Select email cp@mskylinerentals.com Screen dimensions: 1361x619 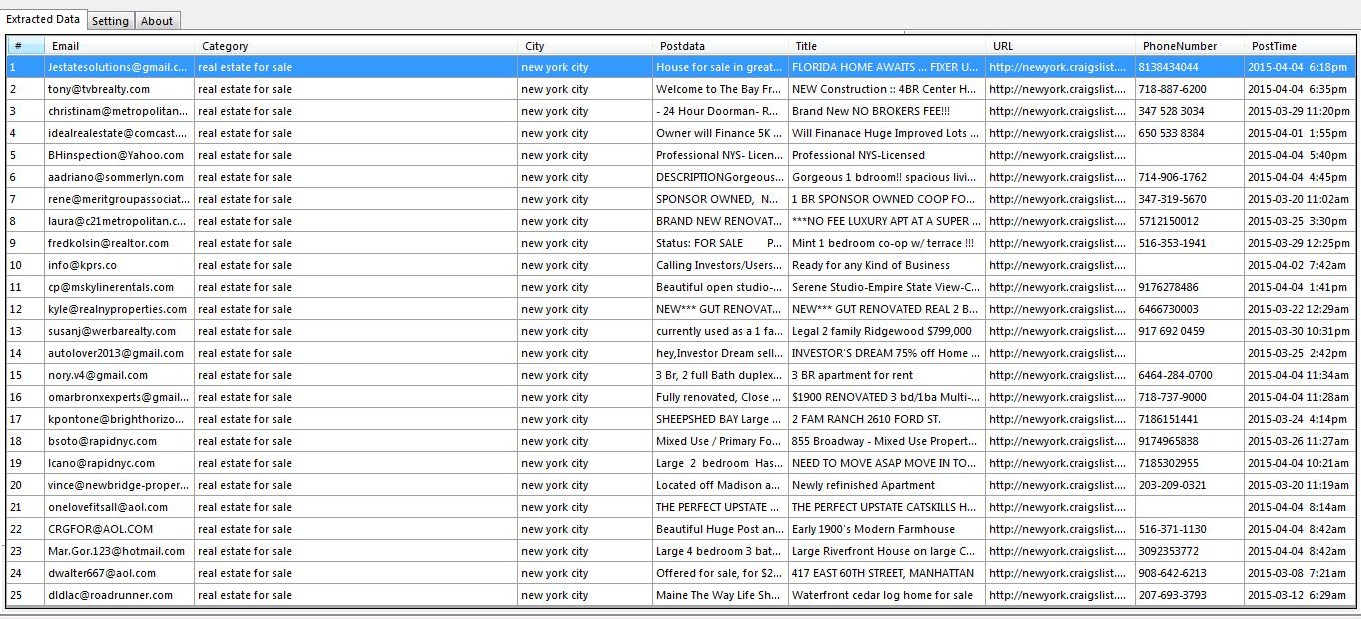(x=110, y=287)
